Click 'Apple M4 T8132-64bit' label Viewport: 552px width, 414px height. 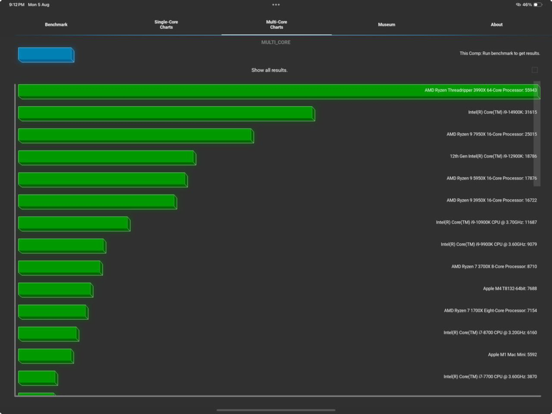click(x=510, y=289)
